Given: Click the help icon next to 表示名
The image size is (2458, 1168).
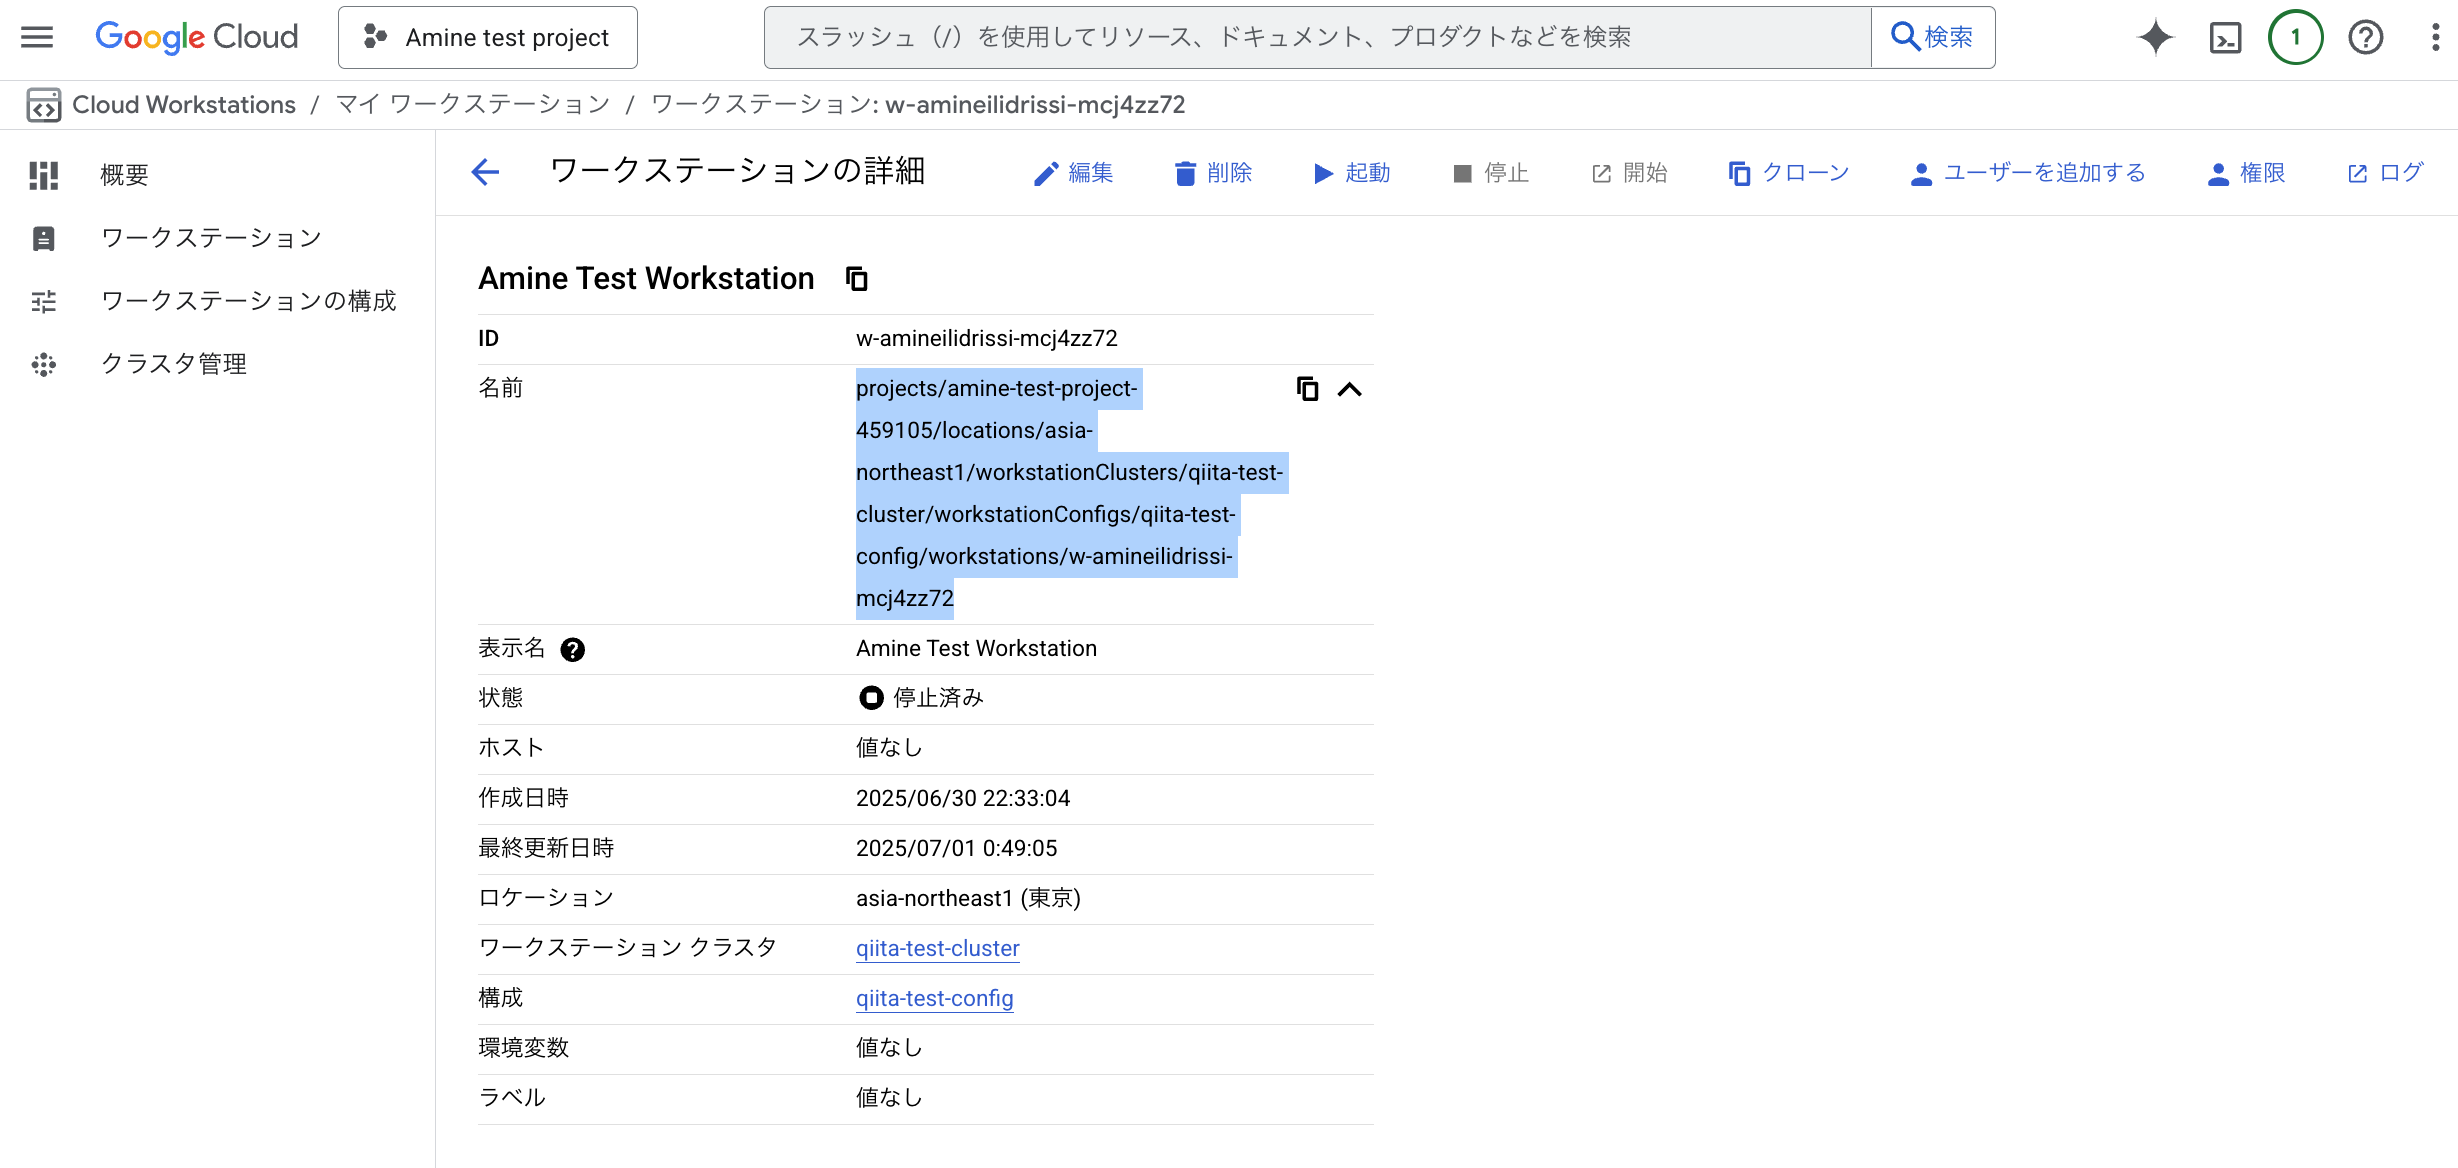Looking at the screenshot, I should (573, 649).
